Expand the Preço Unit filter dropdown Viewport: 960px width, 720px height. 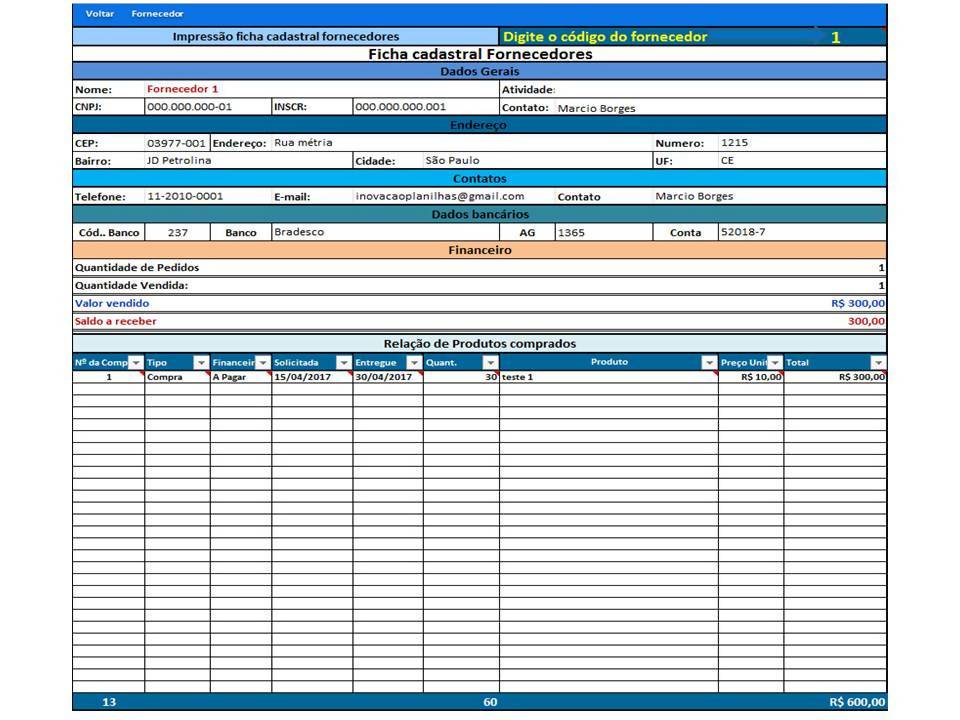pos(775,363)
